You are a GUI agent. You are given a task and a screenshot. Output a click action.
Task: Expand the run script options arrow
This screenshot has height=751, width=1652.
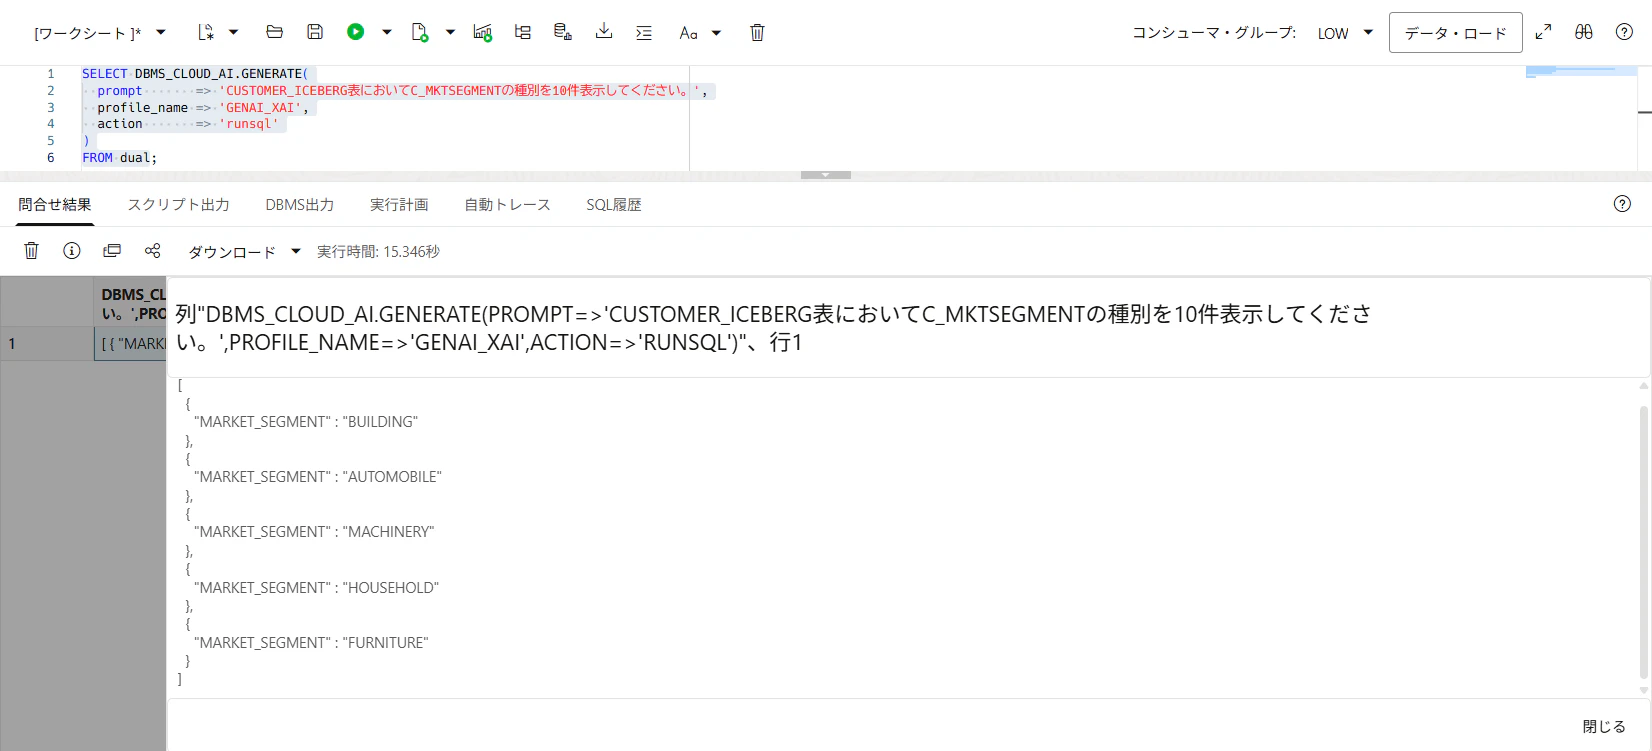click(450, 32)
